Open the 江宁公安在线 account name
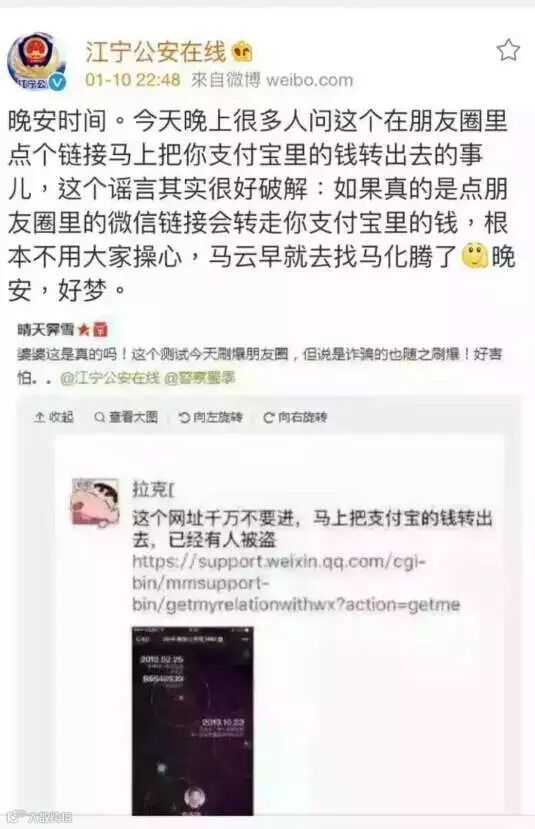The width and height of the screenshot is (535, 829). (x=155, y=52)
